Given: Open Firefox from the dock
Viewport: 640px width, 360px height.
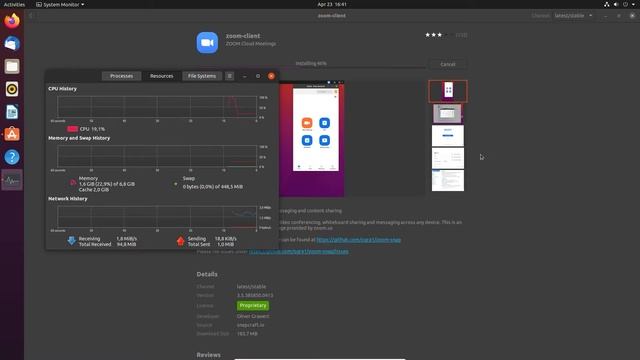Looking at the screenshot, I should [x=12, y=20].
